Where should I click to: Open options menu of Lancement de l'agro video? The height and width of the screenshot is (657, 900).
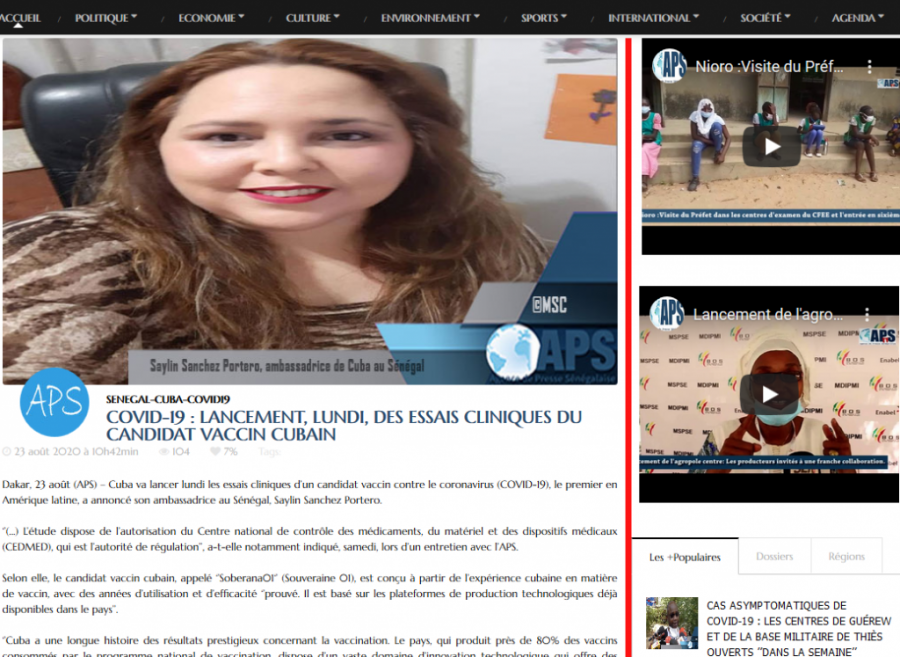[x=867, y=314]
